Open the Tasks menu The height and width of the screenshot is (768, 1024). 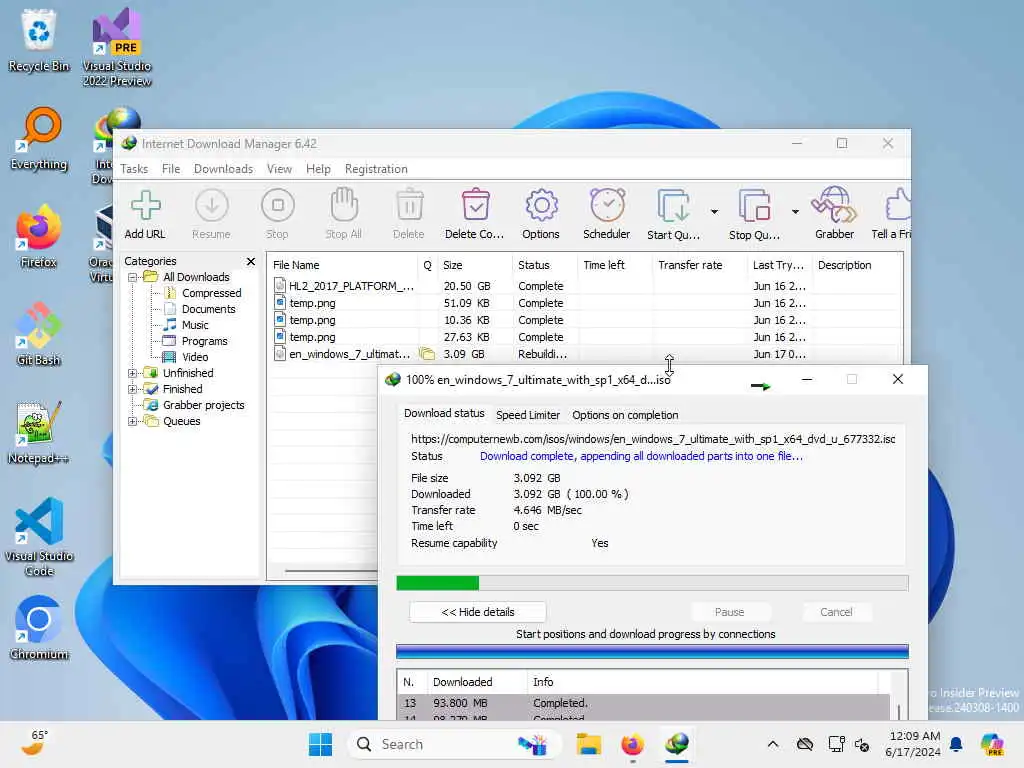tap(134, 168)
